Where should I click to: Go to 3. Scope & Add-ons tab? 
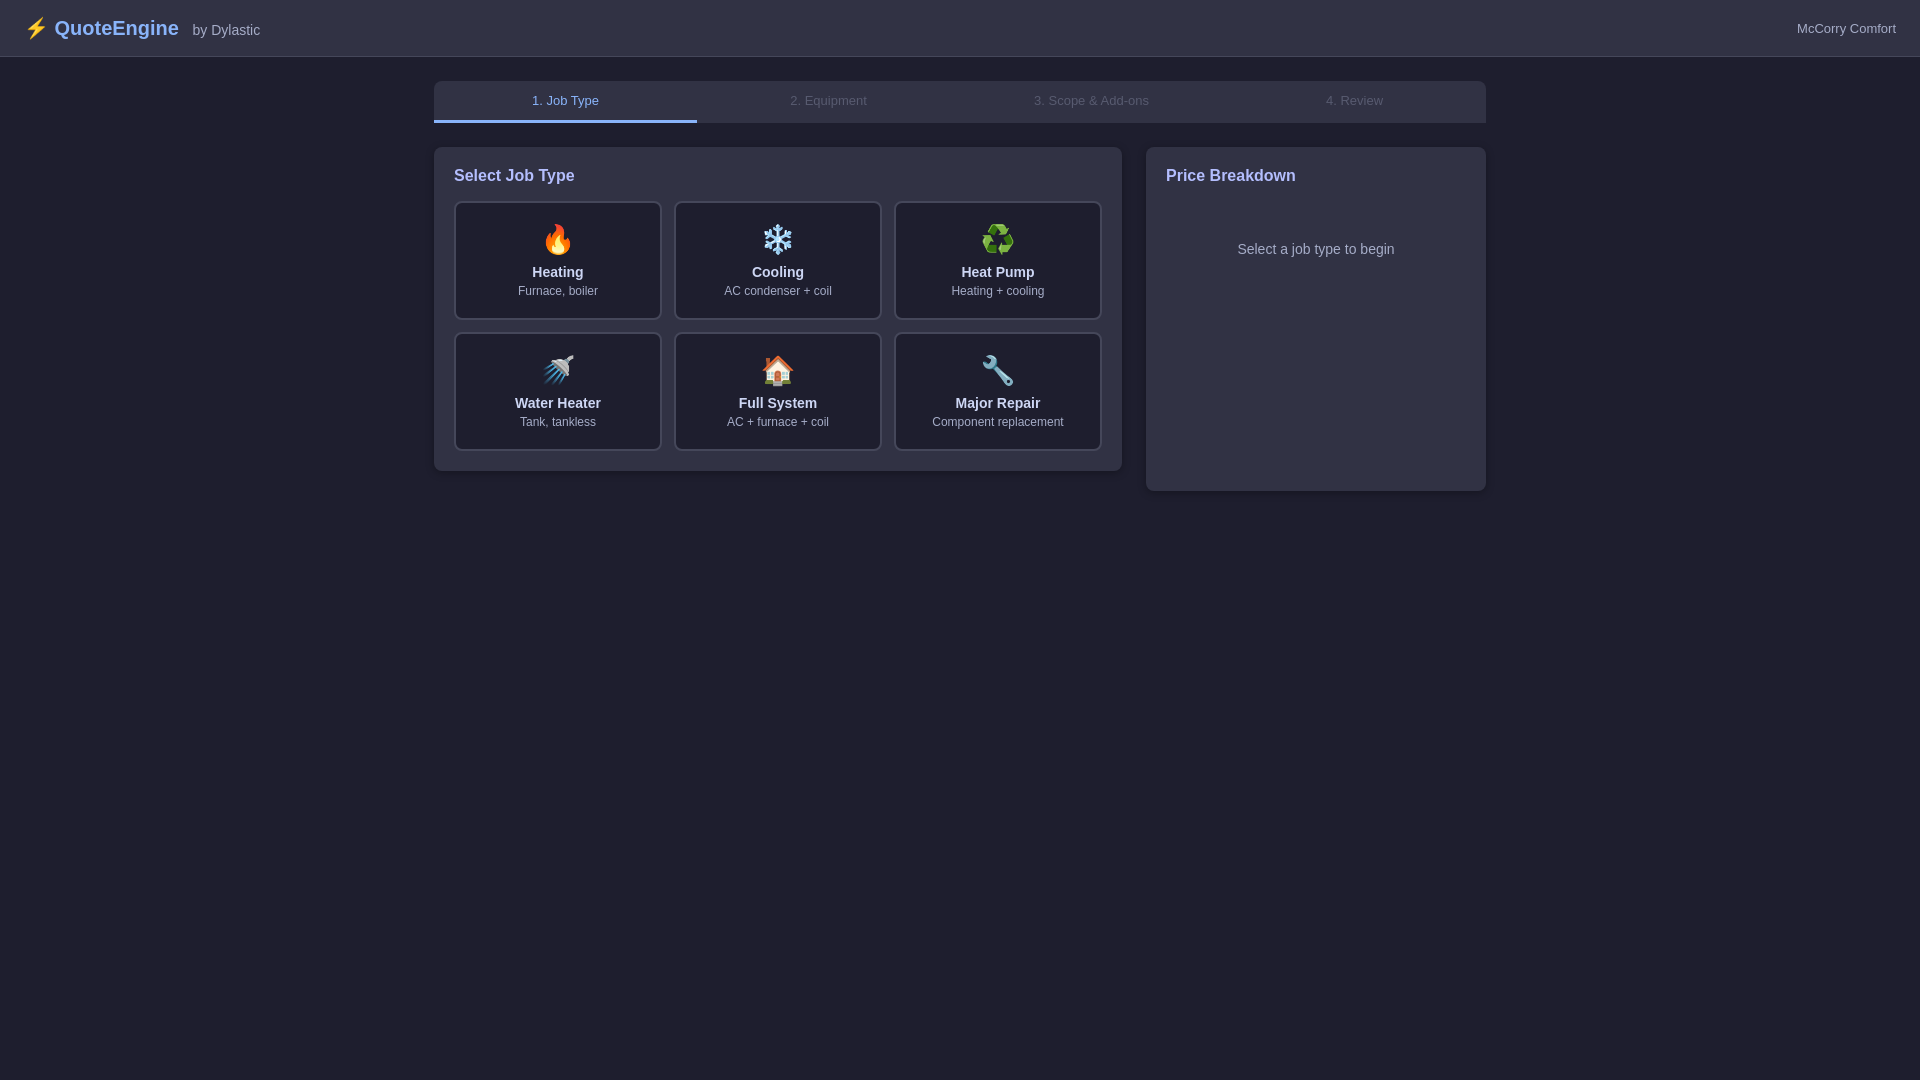coord(1091,101)
